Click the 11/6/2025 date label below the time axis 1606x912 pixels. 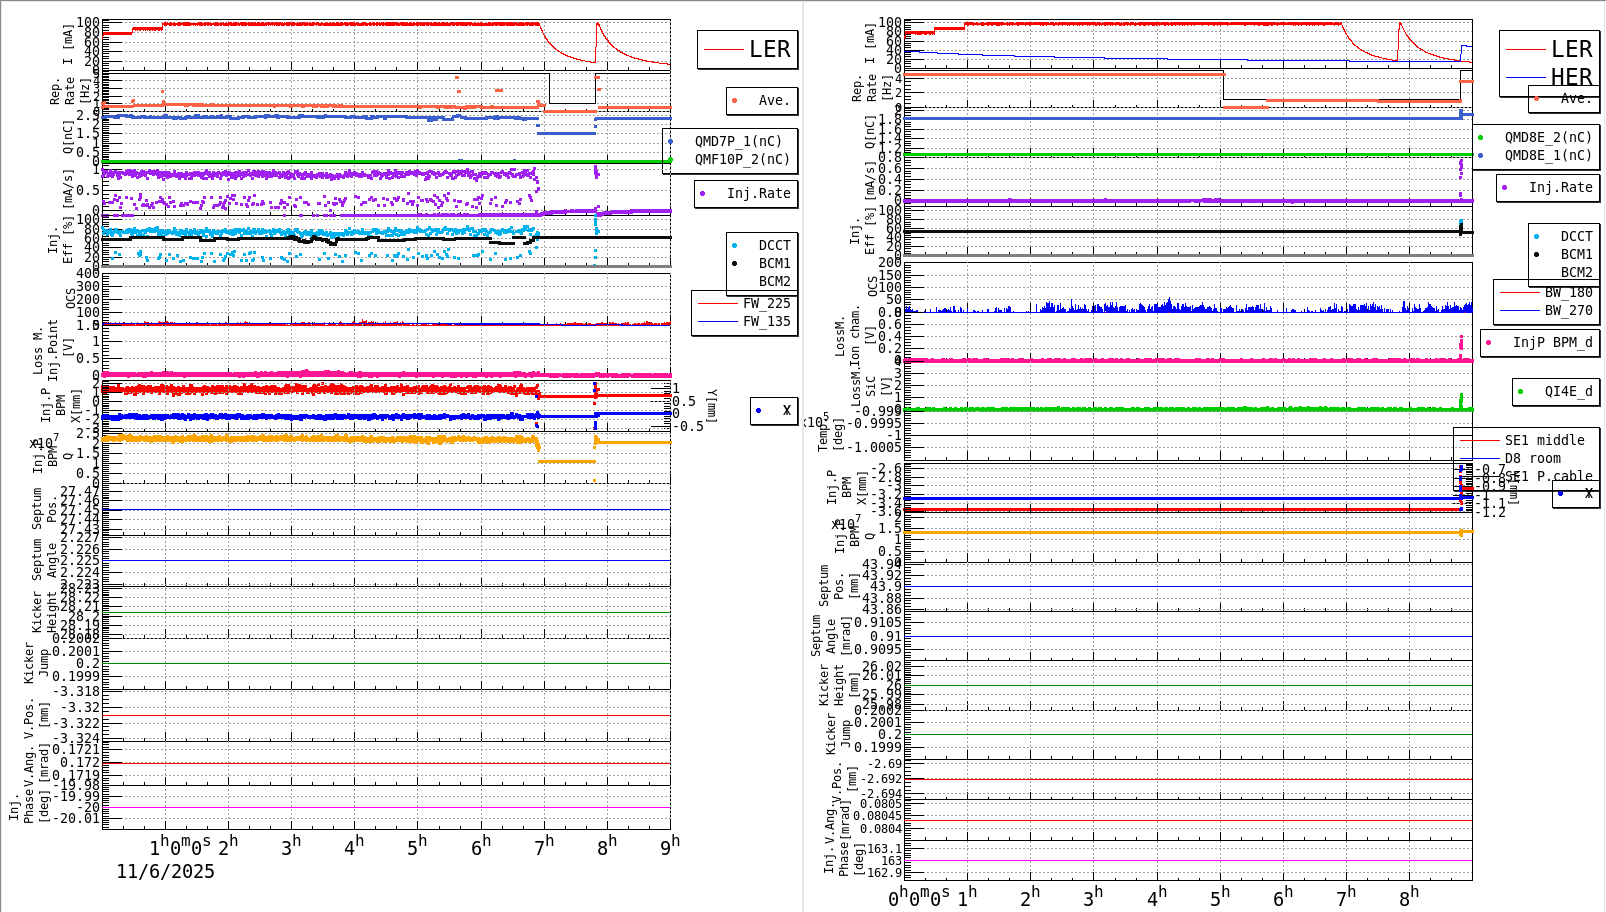tap(166, 872)
